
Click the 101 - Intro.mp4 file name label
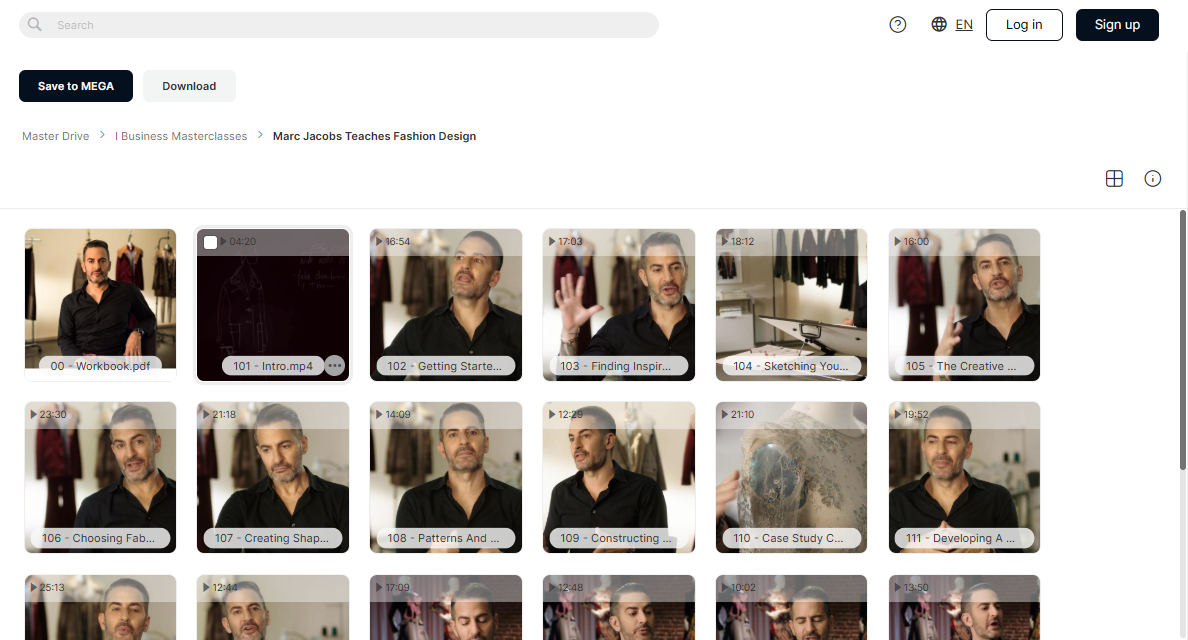point(273,366)
